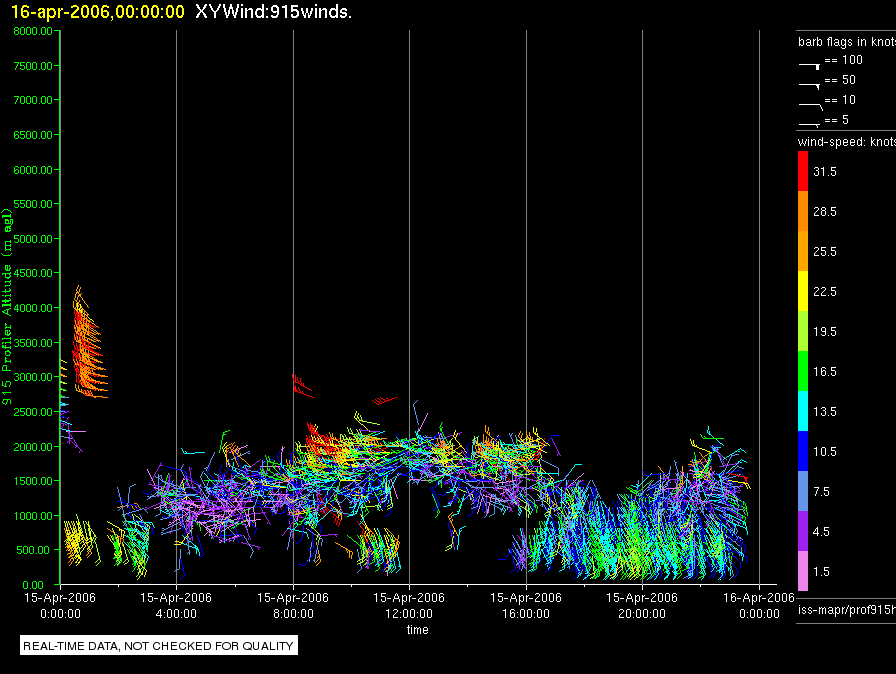Click the light blue 7.5 knots swatch
This screenshot has height=674, width=896.
pyautogui.click(x=803, y=491)
